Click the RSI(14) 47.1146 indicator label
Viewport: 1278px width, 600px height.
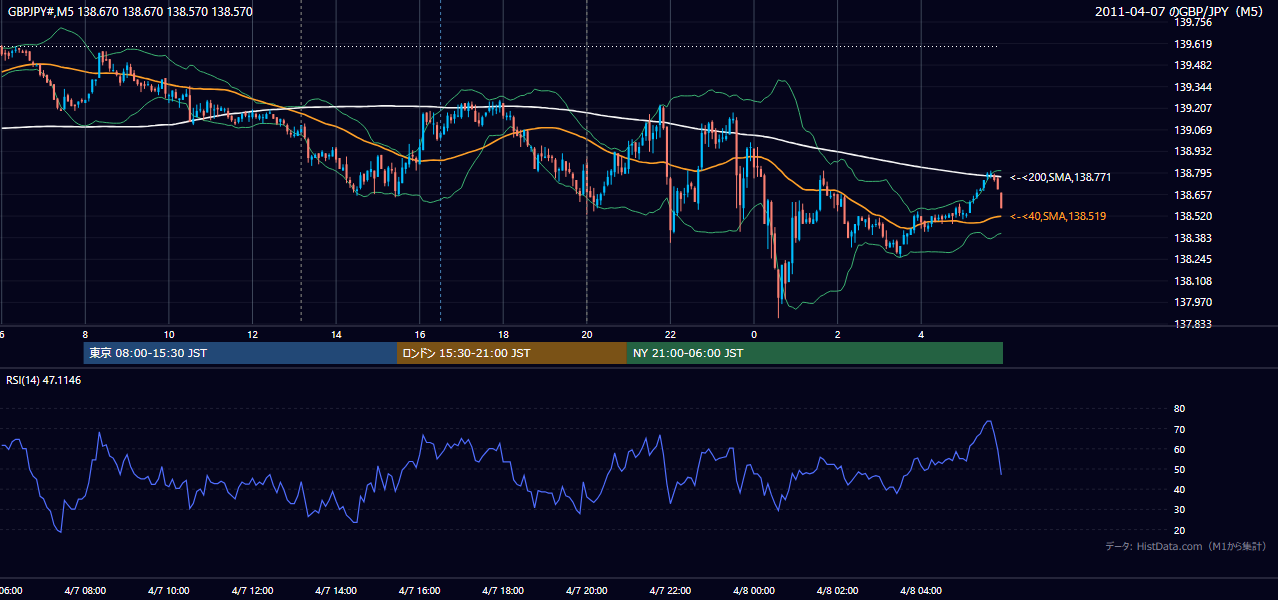(x=44, y=380)
